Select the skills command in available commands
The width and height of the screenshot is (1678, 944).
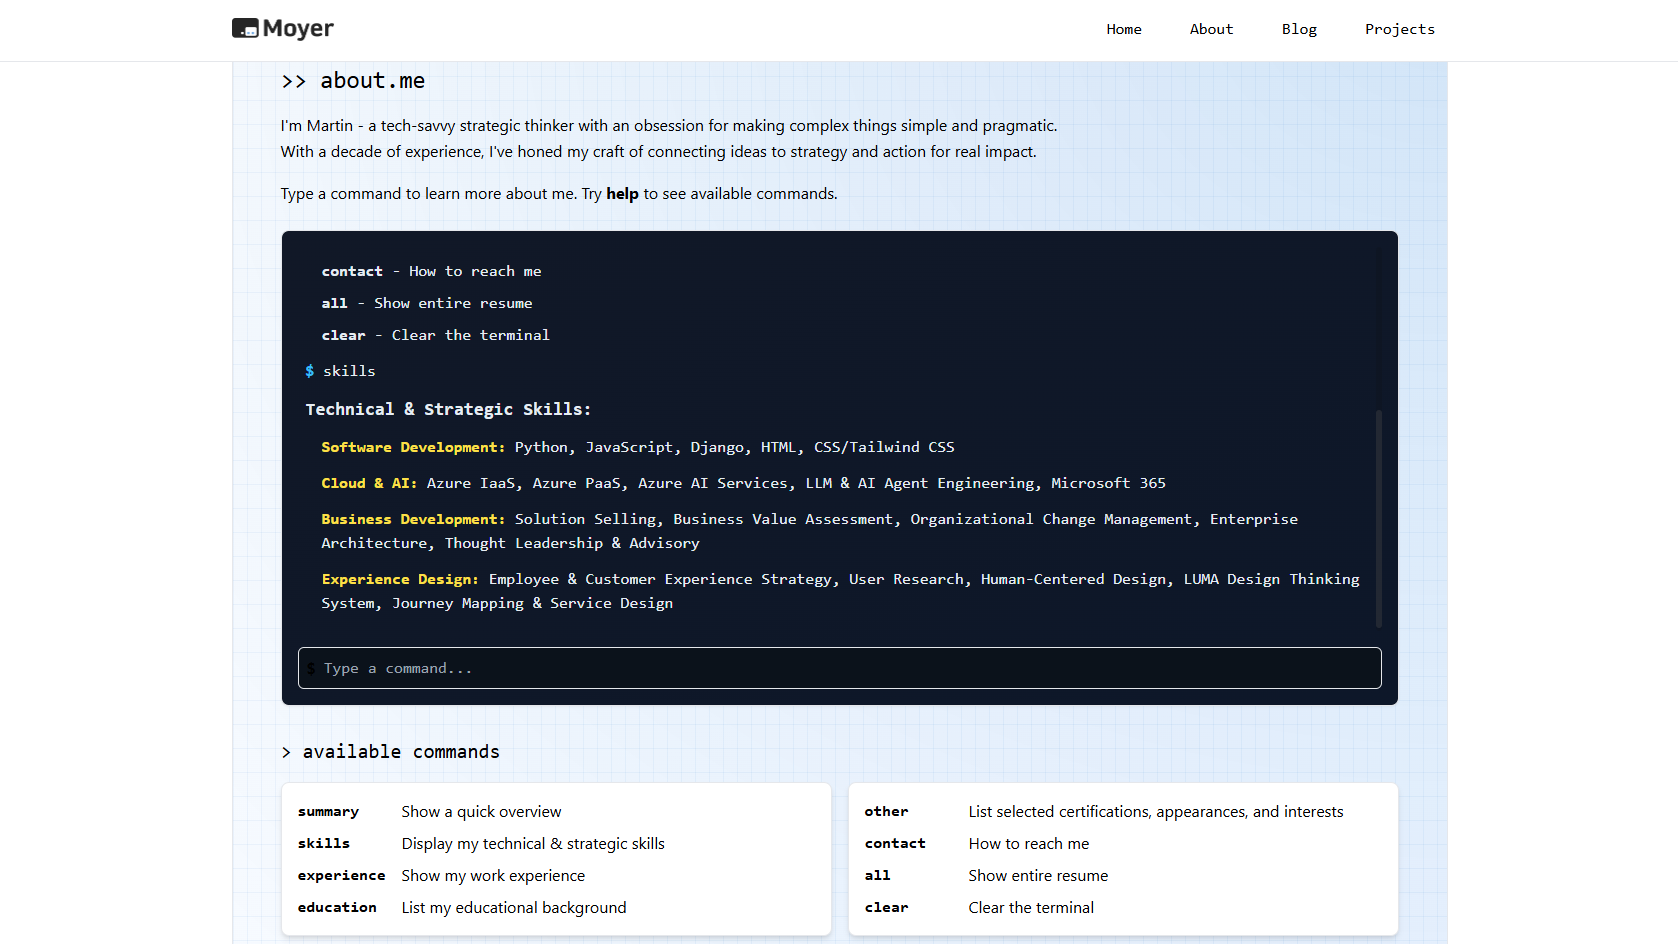coord(324,844)
